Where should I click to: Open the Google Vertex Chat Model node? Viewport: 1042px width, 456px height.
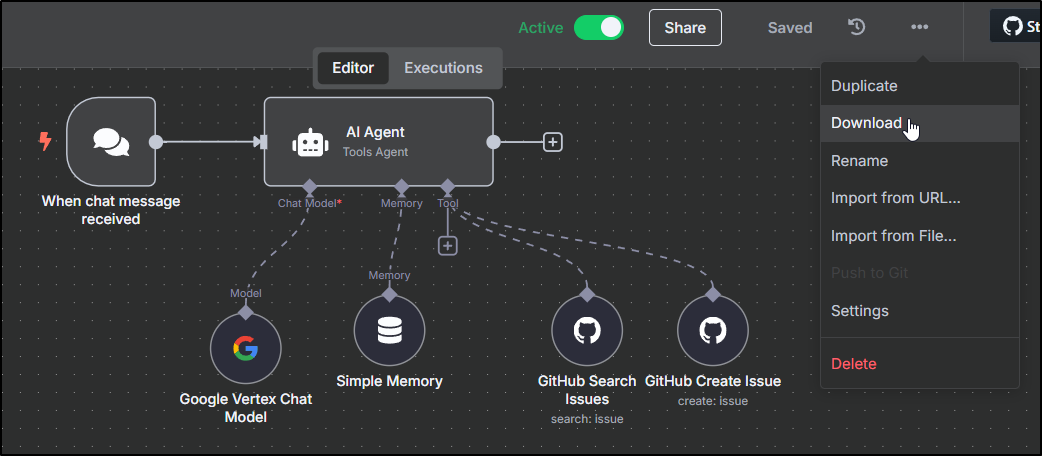[245, 348]
